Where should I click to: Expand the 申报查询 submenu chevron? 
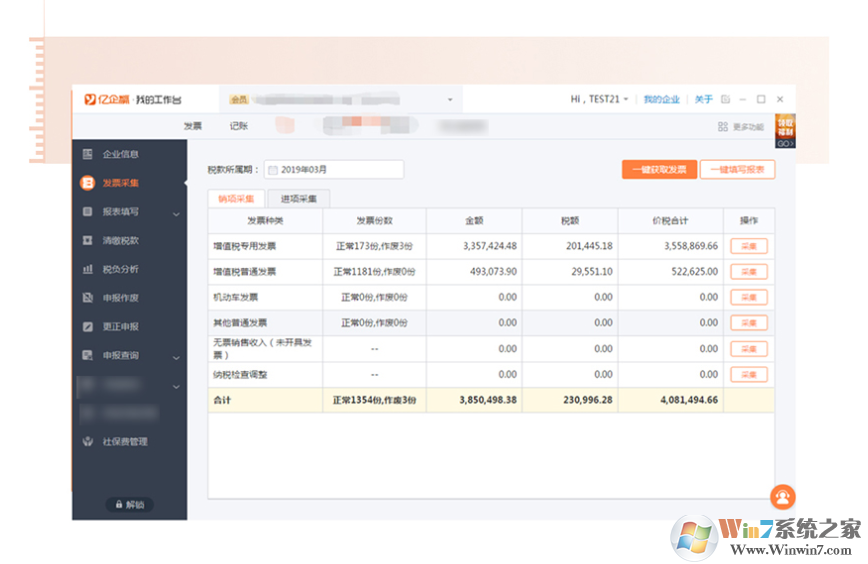click(176, 358)
